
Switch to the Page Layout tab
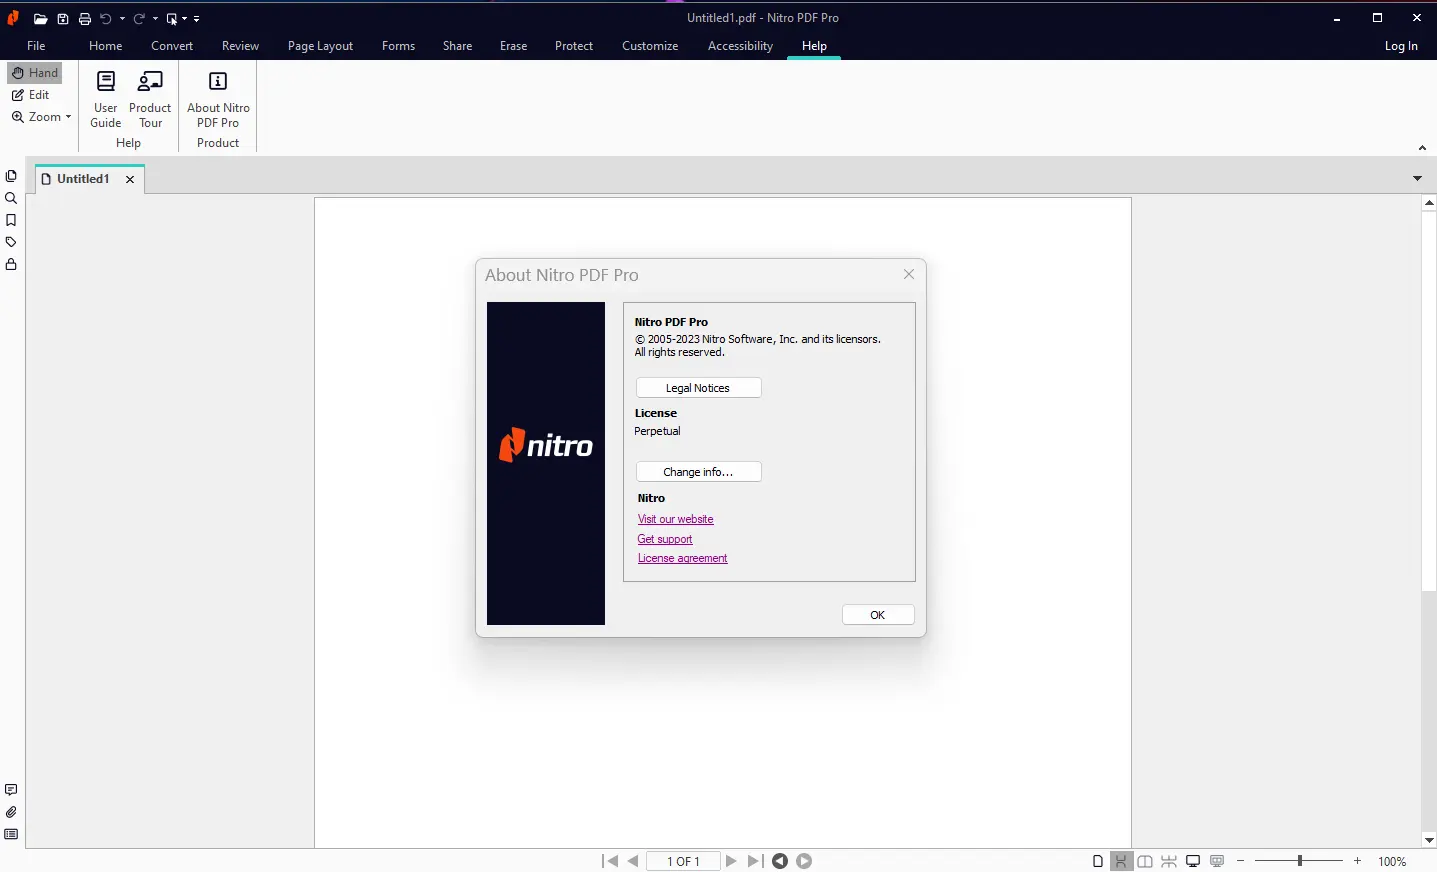[x=320, y=46]
